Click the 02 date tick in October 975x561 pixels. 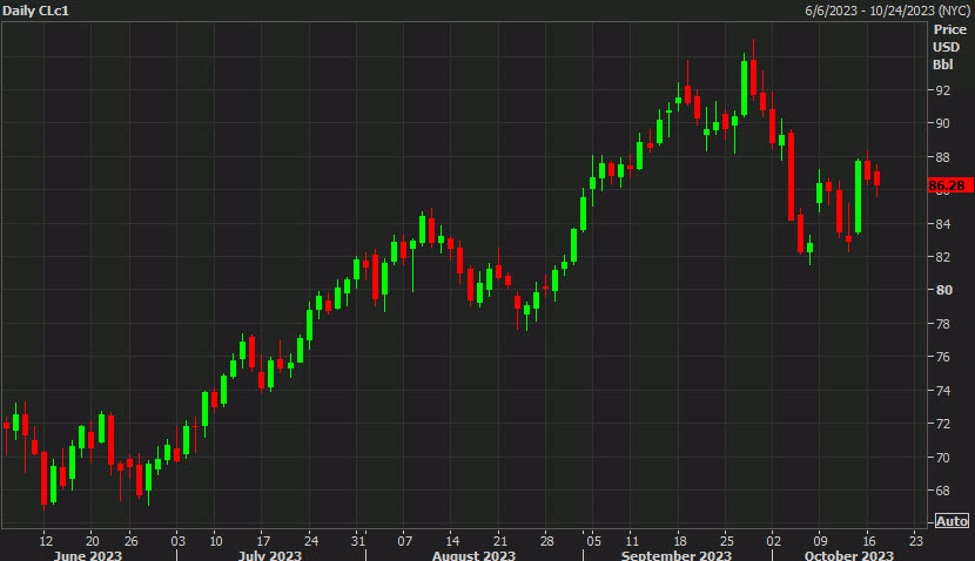point(774,540)
